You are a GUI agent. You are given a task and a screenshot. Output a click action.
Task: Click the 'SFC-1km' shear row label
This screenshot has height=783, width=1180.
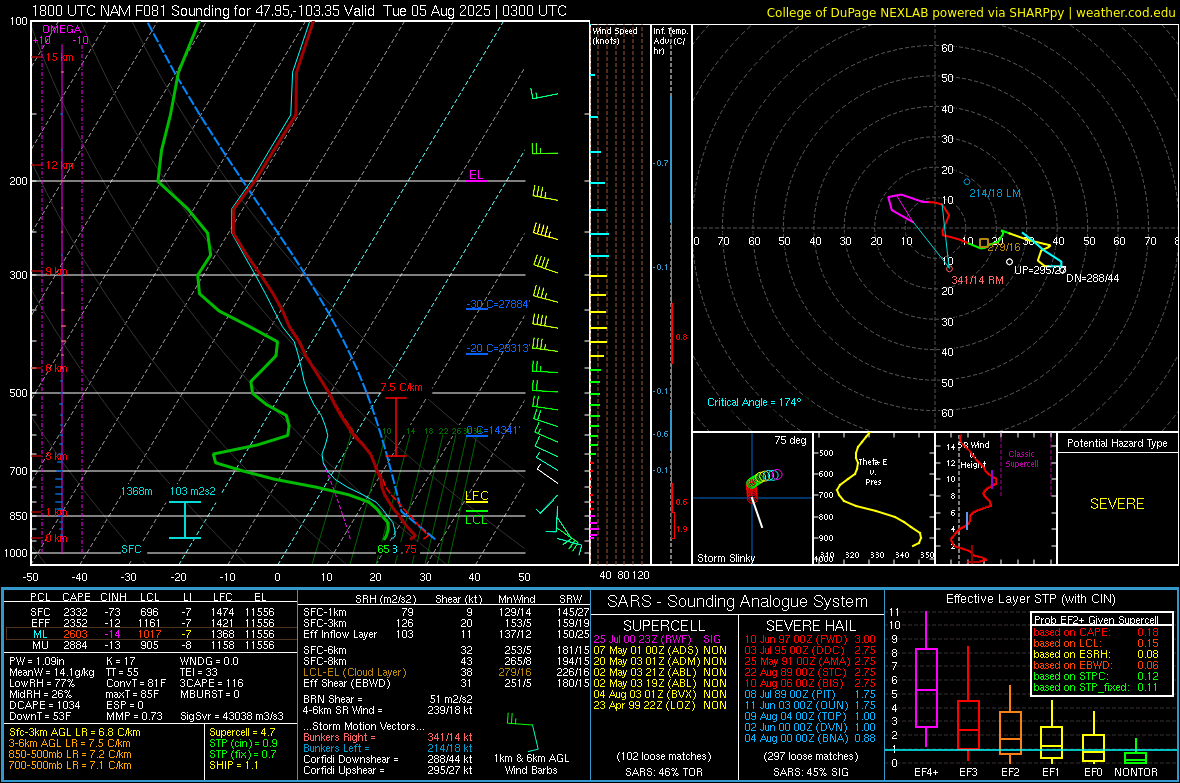(325, 612)
